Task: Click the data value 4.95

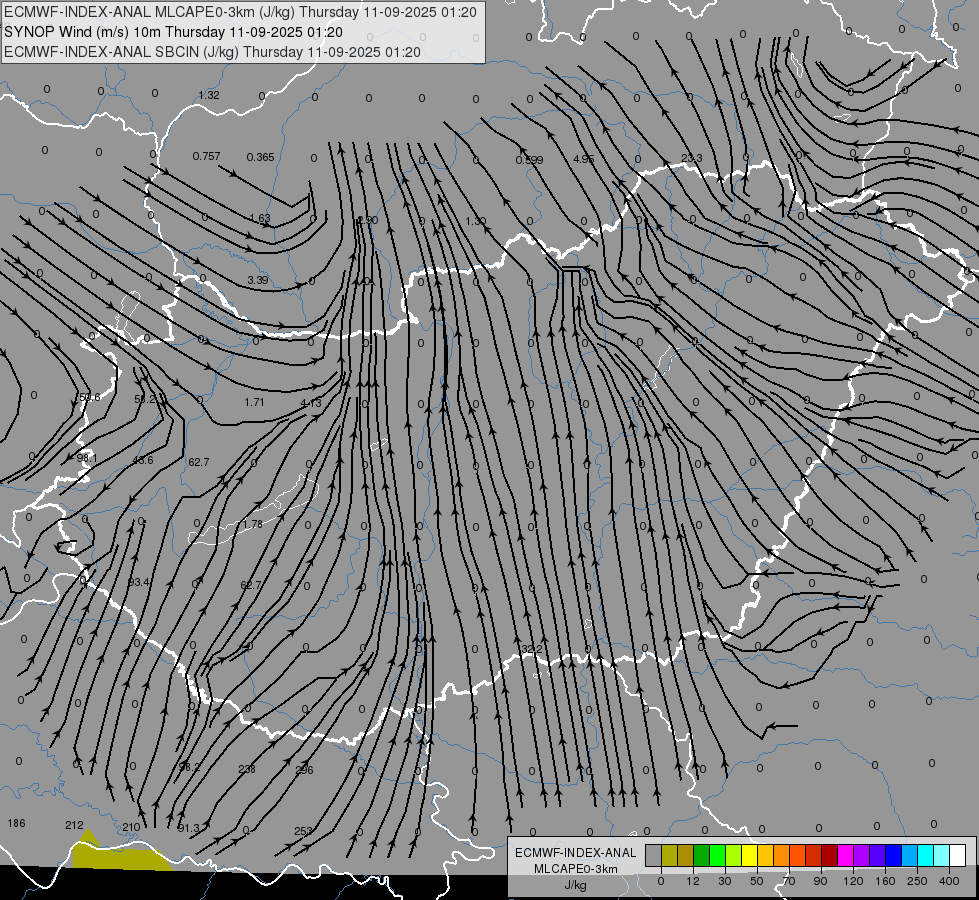Action: [584, 159]
